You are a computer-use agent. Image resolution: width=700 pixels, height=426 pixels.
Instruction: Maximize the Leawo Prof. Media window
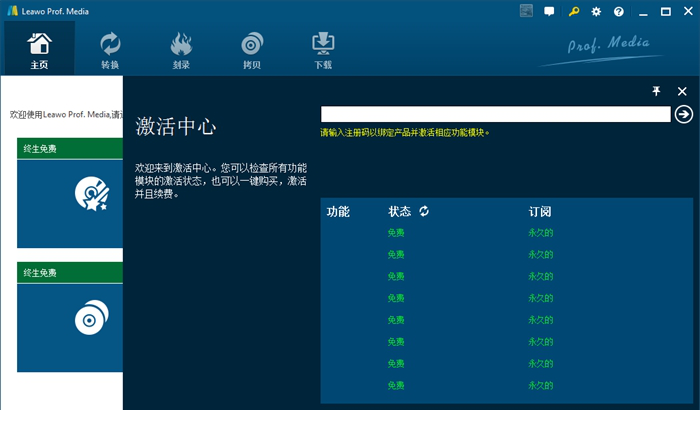665,12
